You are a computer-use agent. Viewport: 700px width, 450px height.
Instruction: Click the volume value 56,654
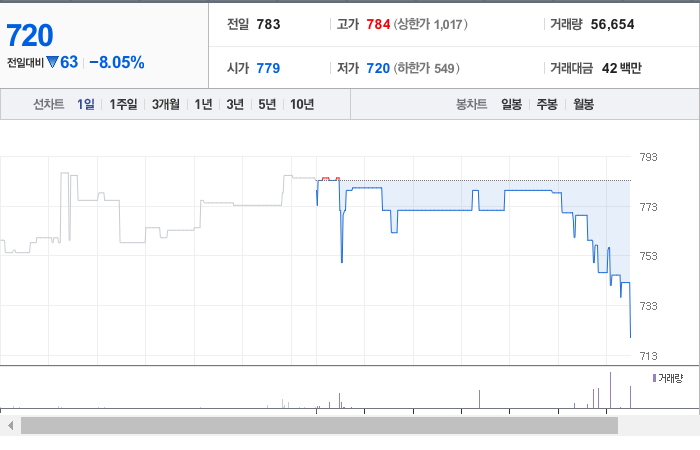pos(612,24)
